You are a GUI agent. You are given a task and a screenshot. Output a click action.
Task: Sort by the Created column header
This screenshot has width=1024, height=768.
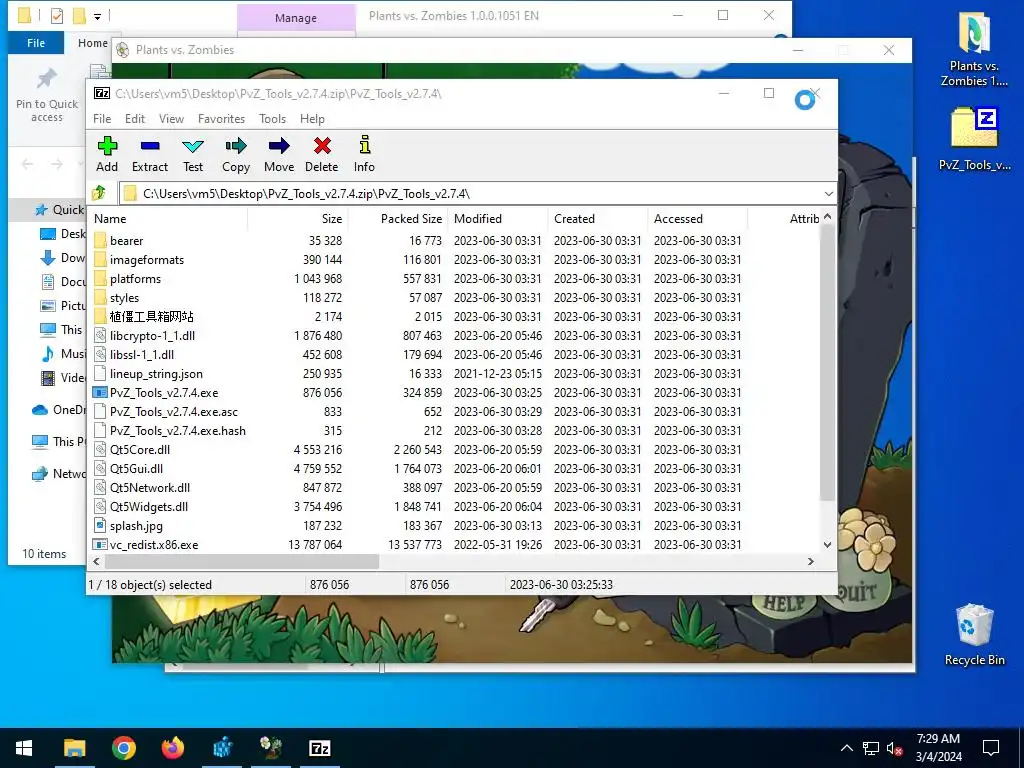click(x=598, y=219)
